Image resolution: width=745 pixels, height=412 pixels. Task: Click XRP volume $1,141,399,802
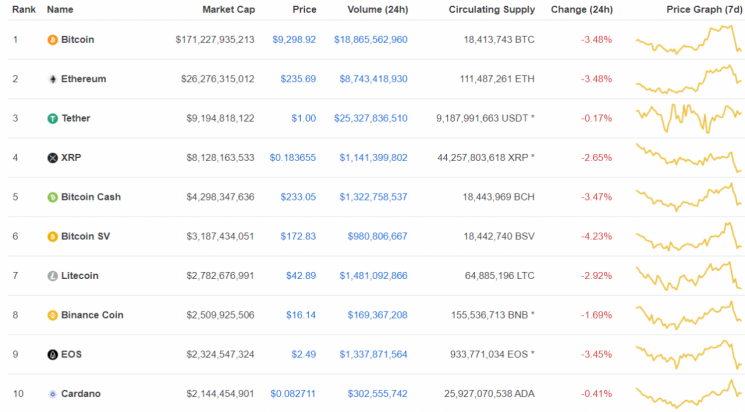373,158
